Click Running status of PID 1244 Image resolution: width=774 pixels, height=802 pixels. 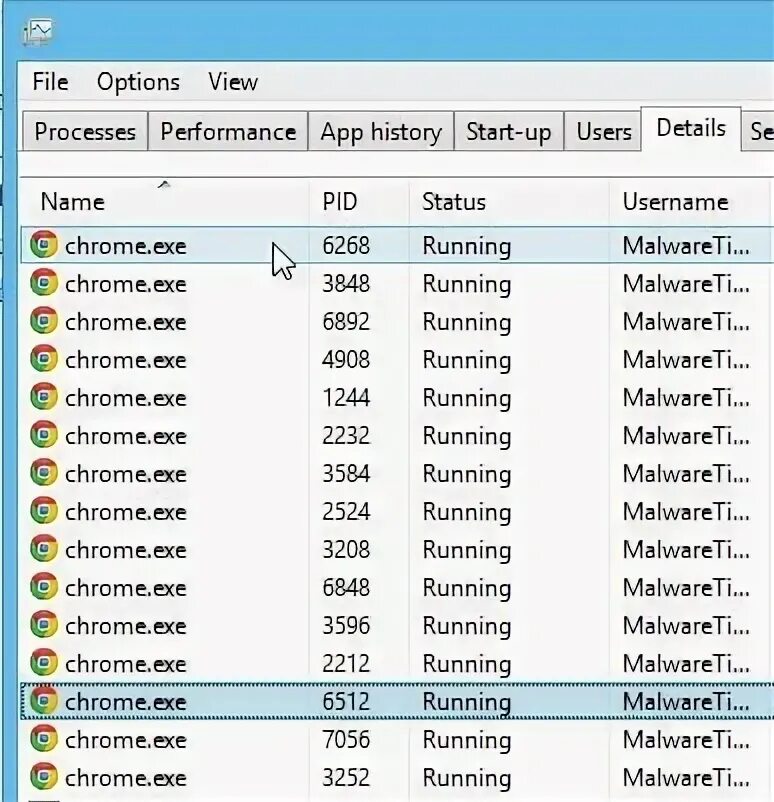coord(467,399)
